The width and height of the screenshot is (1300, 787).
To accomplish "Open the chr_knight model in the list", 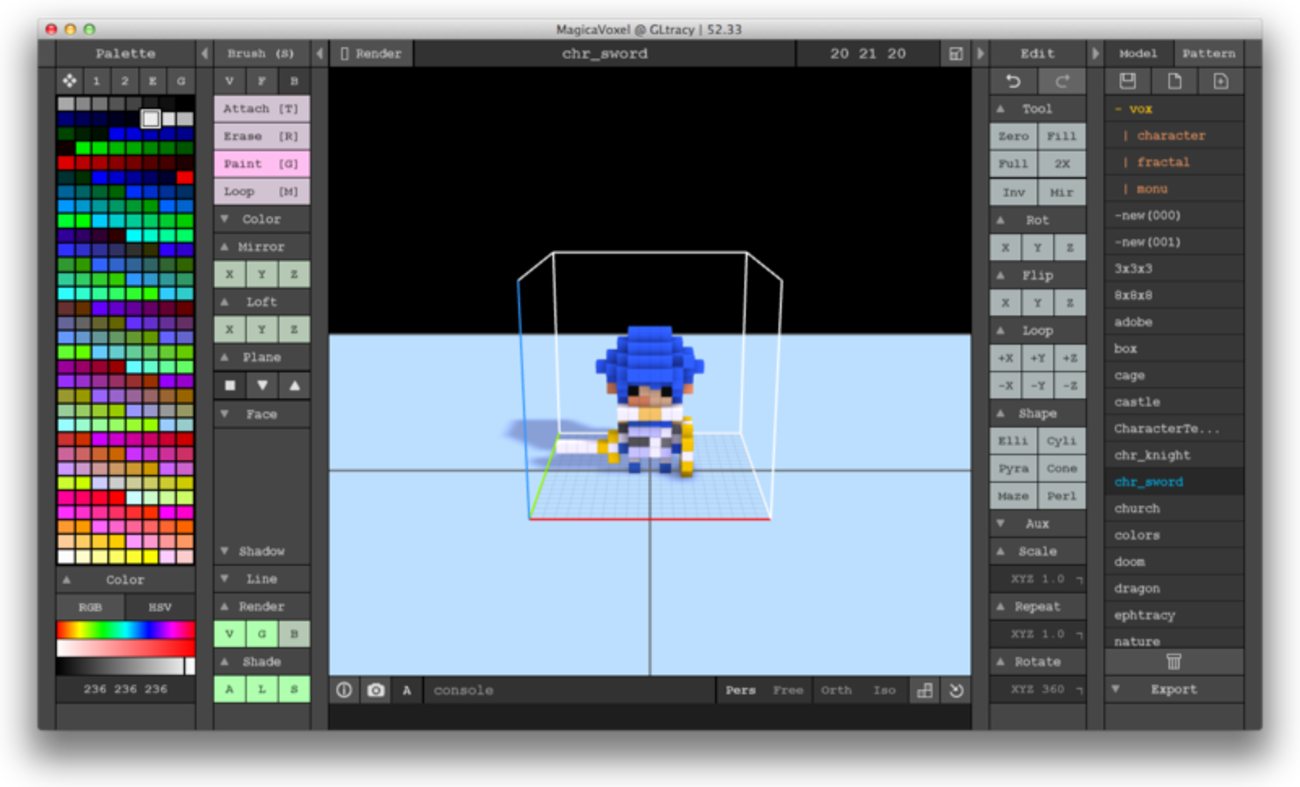I will click(1152, 455).
